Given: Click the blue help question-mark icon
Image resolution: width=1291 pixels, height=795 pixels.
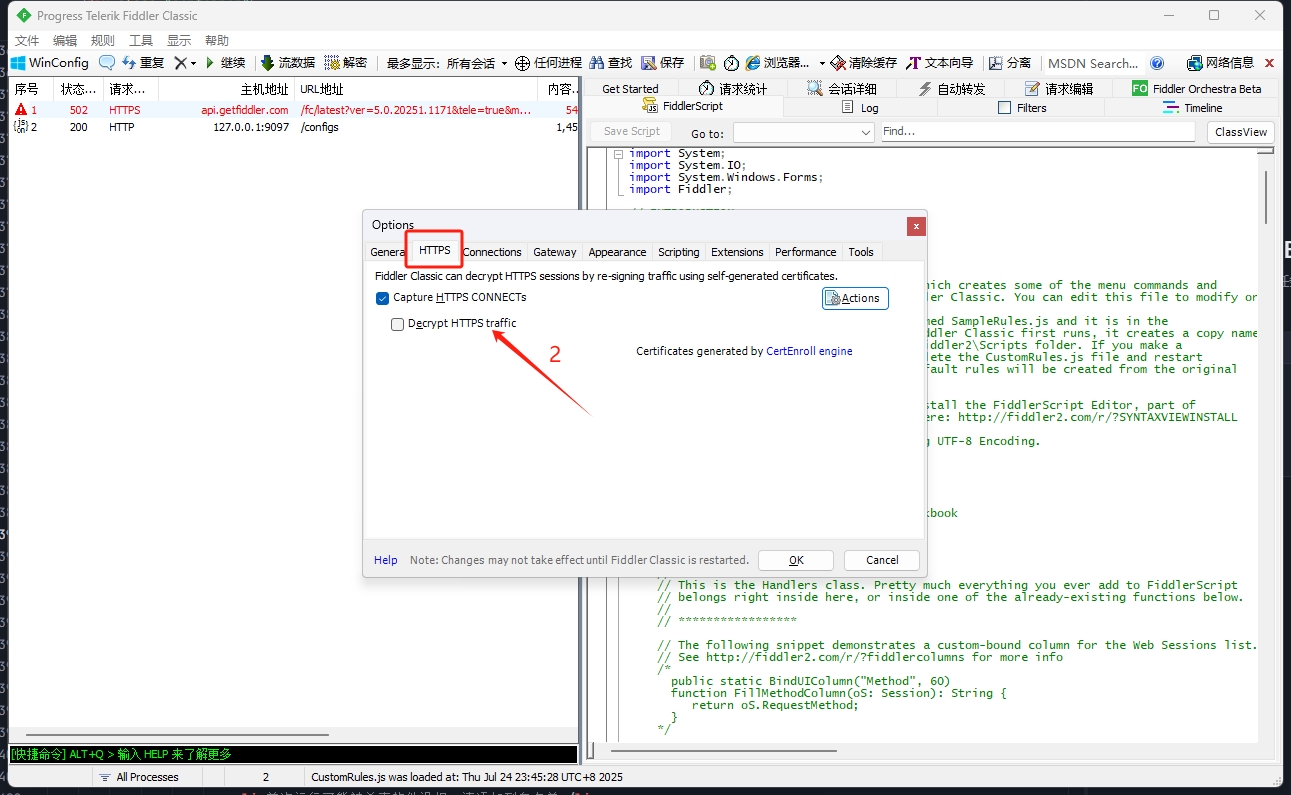Looking at the screenshot, I should (1157, 62).
